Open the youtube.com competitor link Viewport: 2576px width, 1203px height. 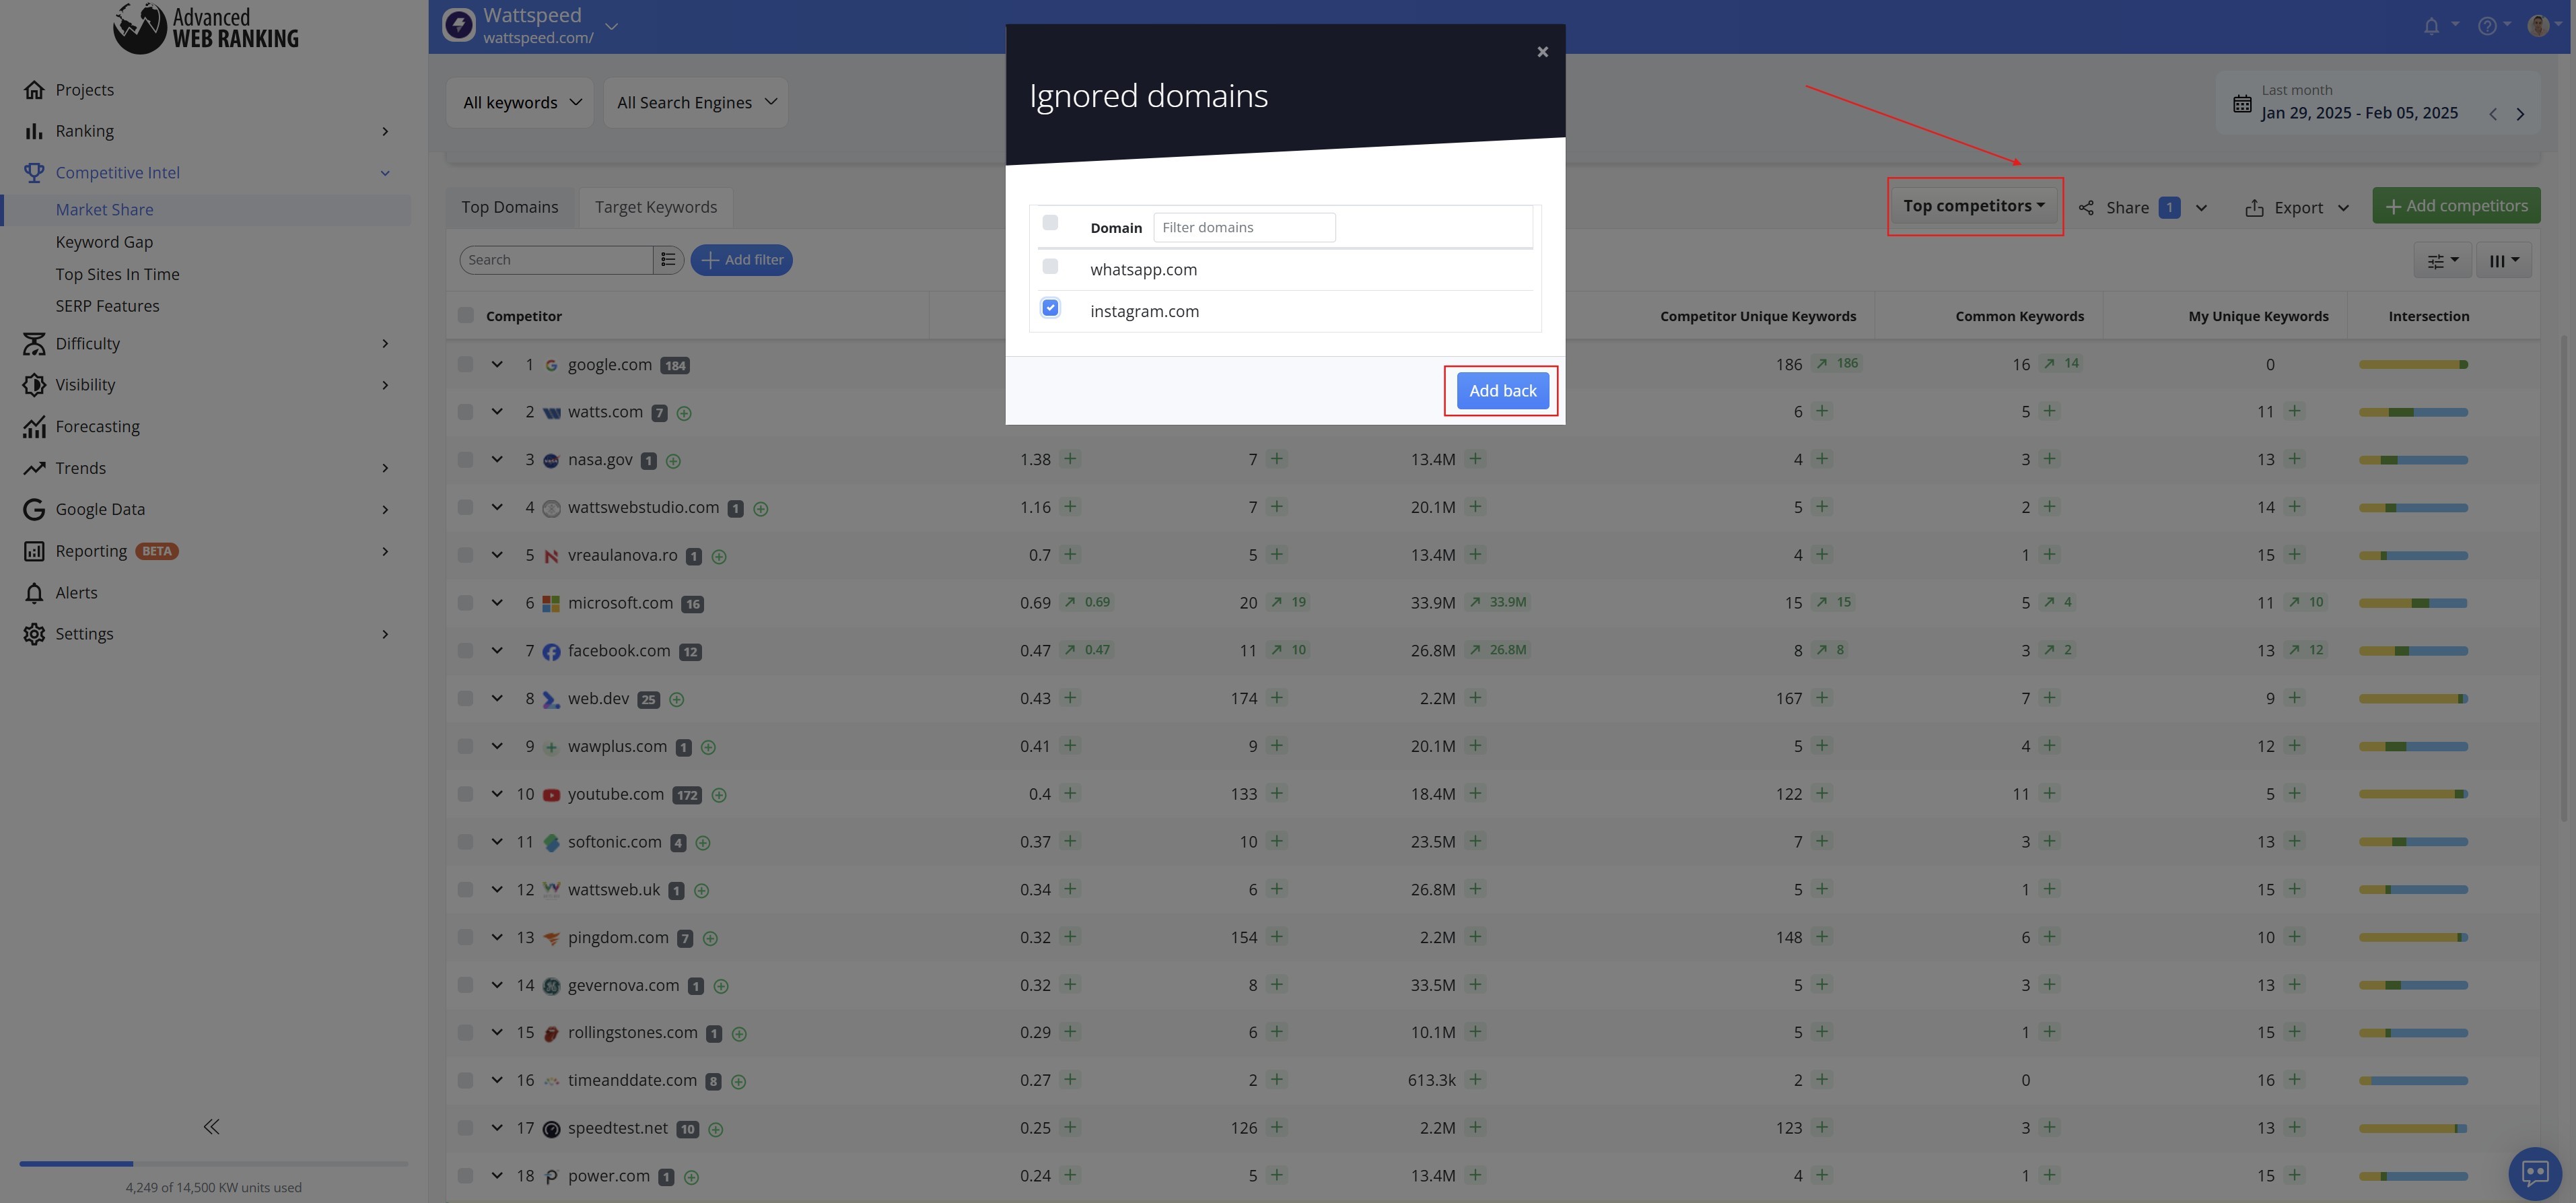click(x=616, y=794)
